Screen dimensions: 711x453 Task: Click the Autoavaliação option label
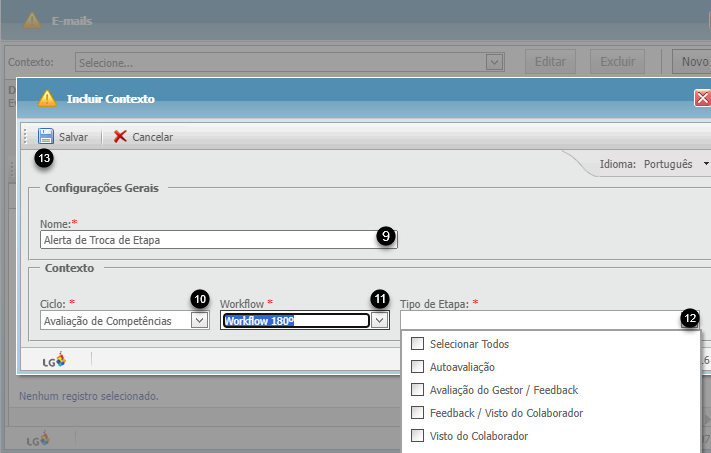tap(462, 367)
